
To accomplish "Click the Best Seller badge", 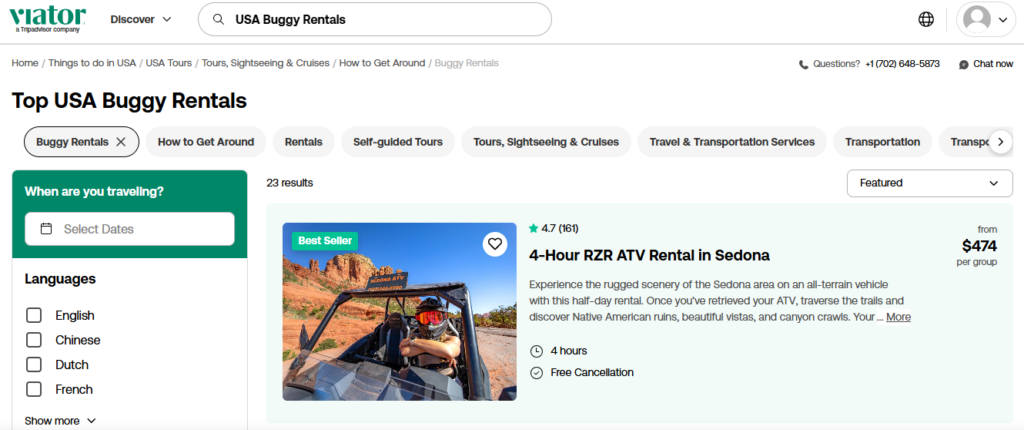I will point(325,240).
